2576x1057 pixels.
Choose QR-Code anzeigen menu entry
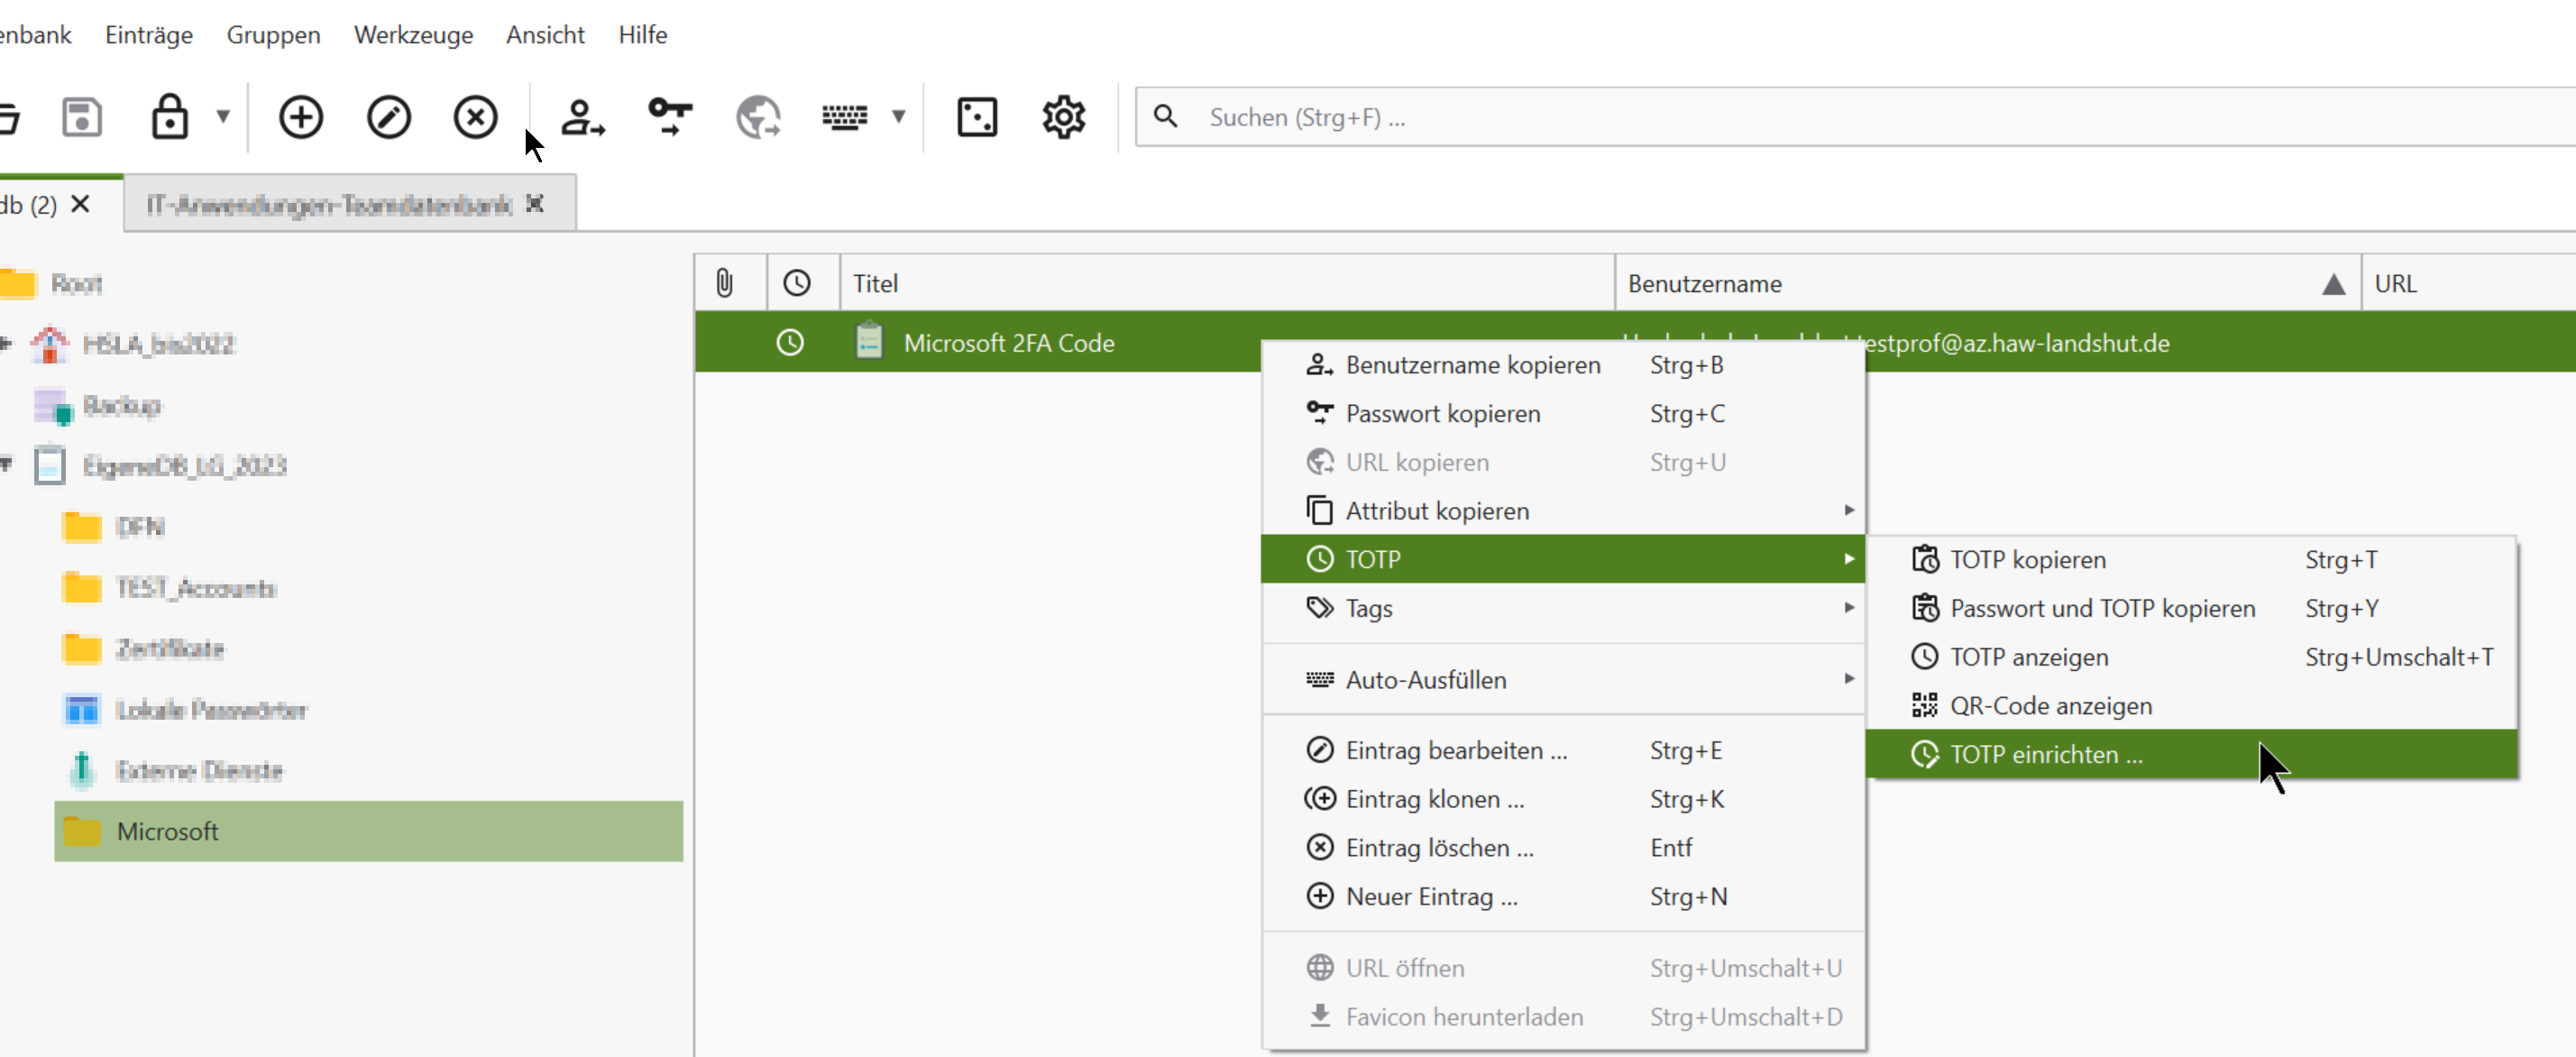coord(2050,706)
